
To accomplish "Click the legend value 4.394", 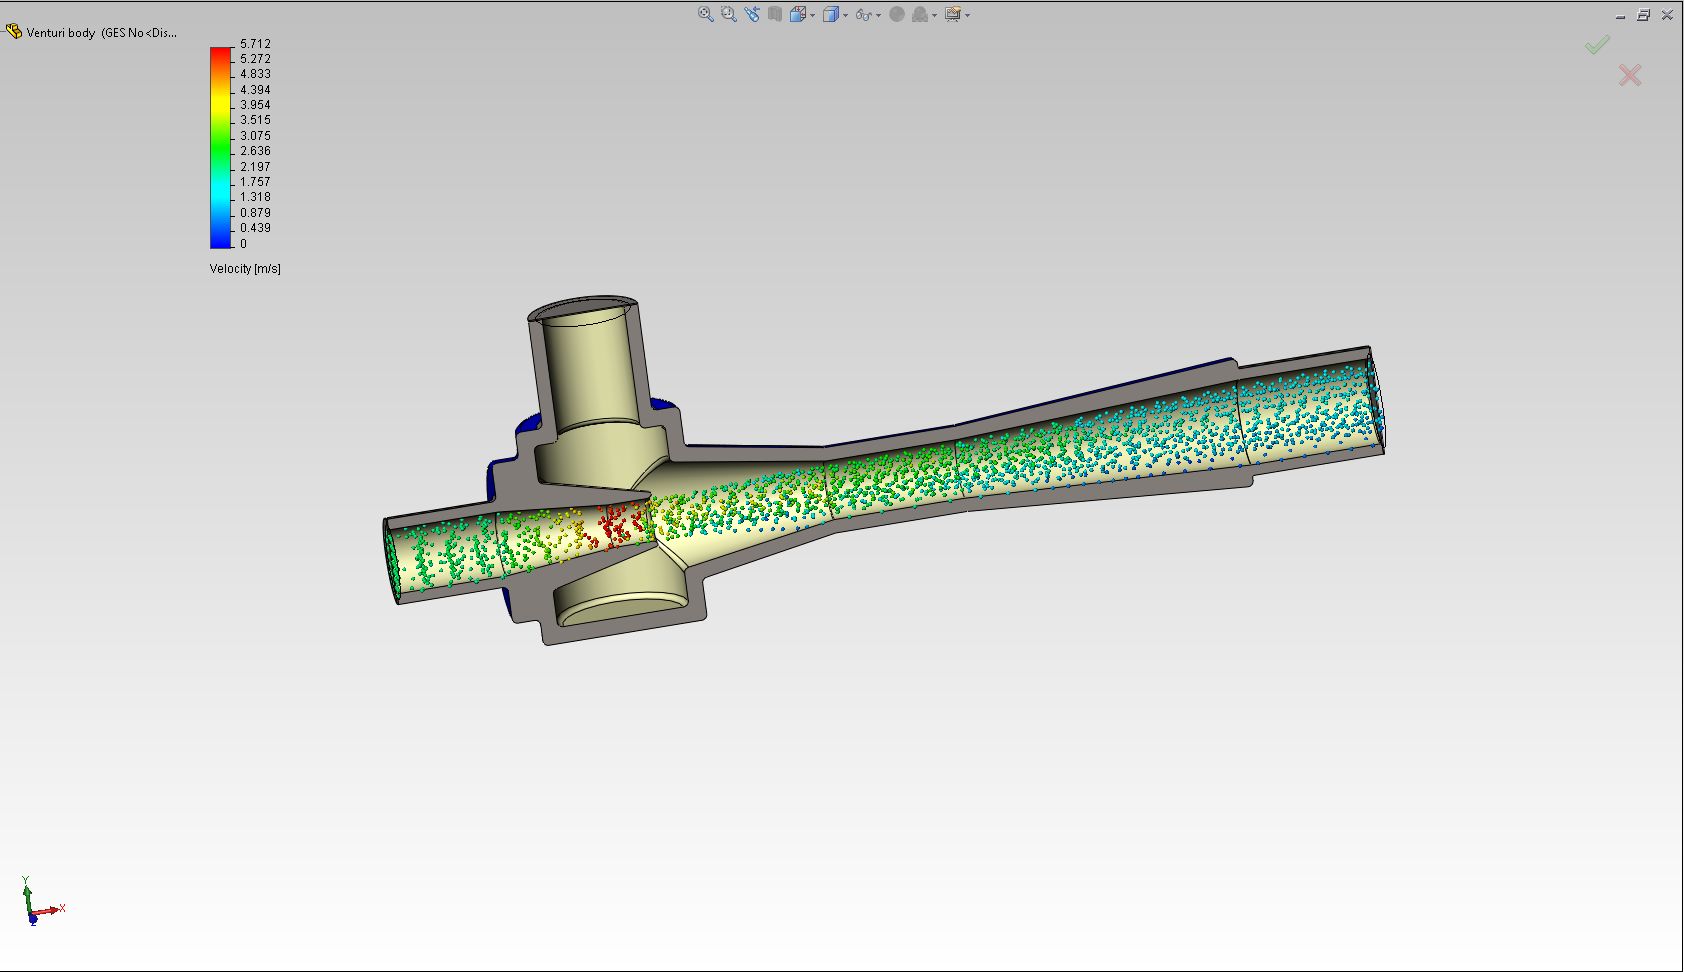I will 255,90.
